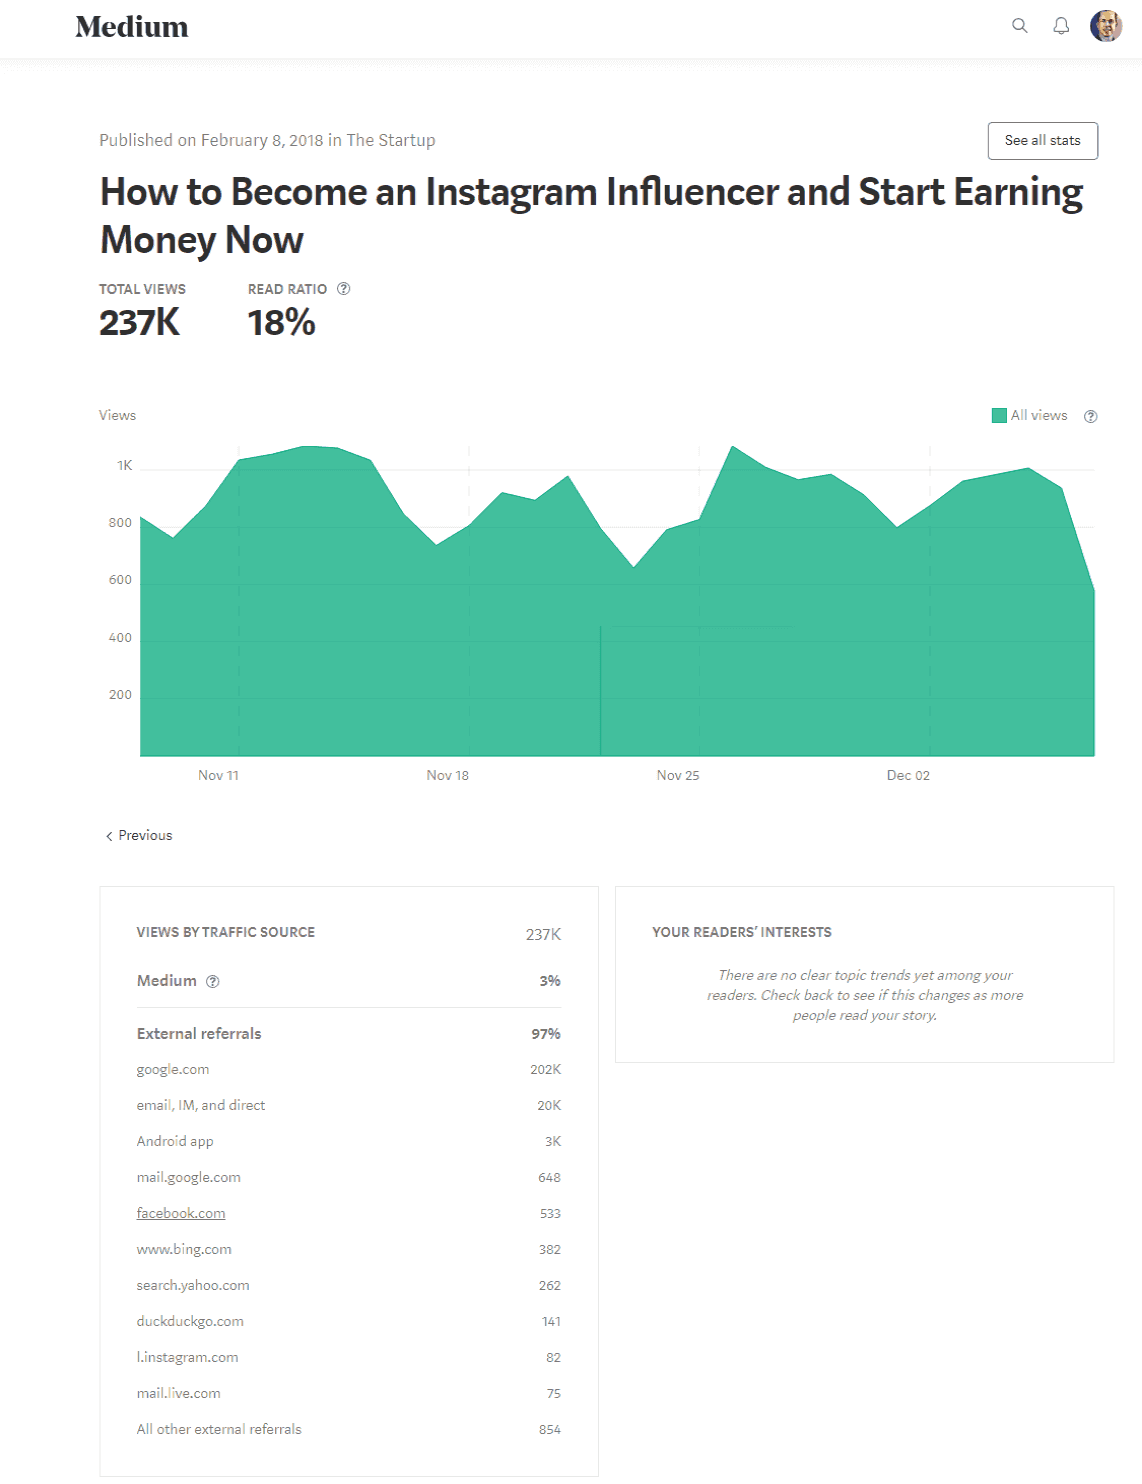
Task: Go to Previous time period
Action: pos(145,835)
